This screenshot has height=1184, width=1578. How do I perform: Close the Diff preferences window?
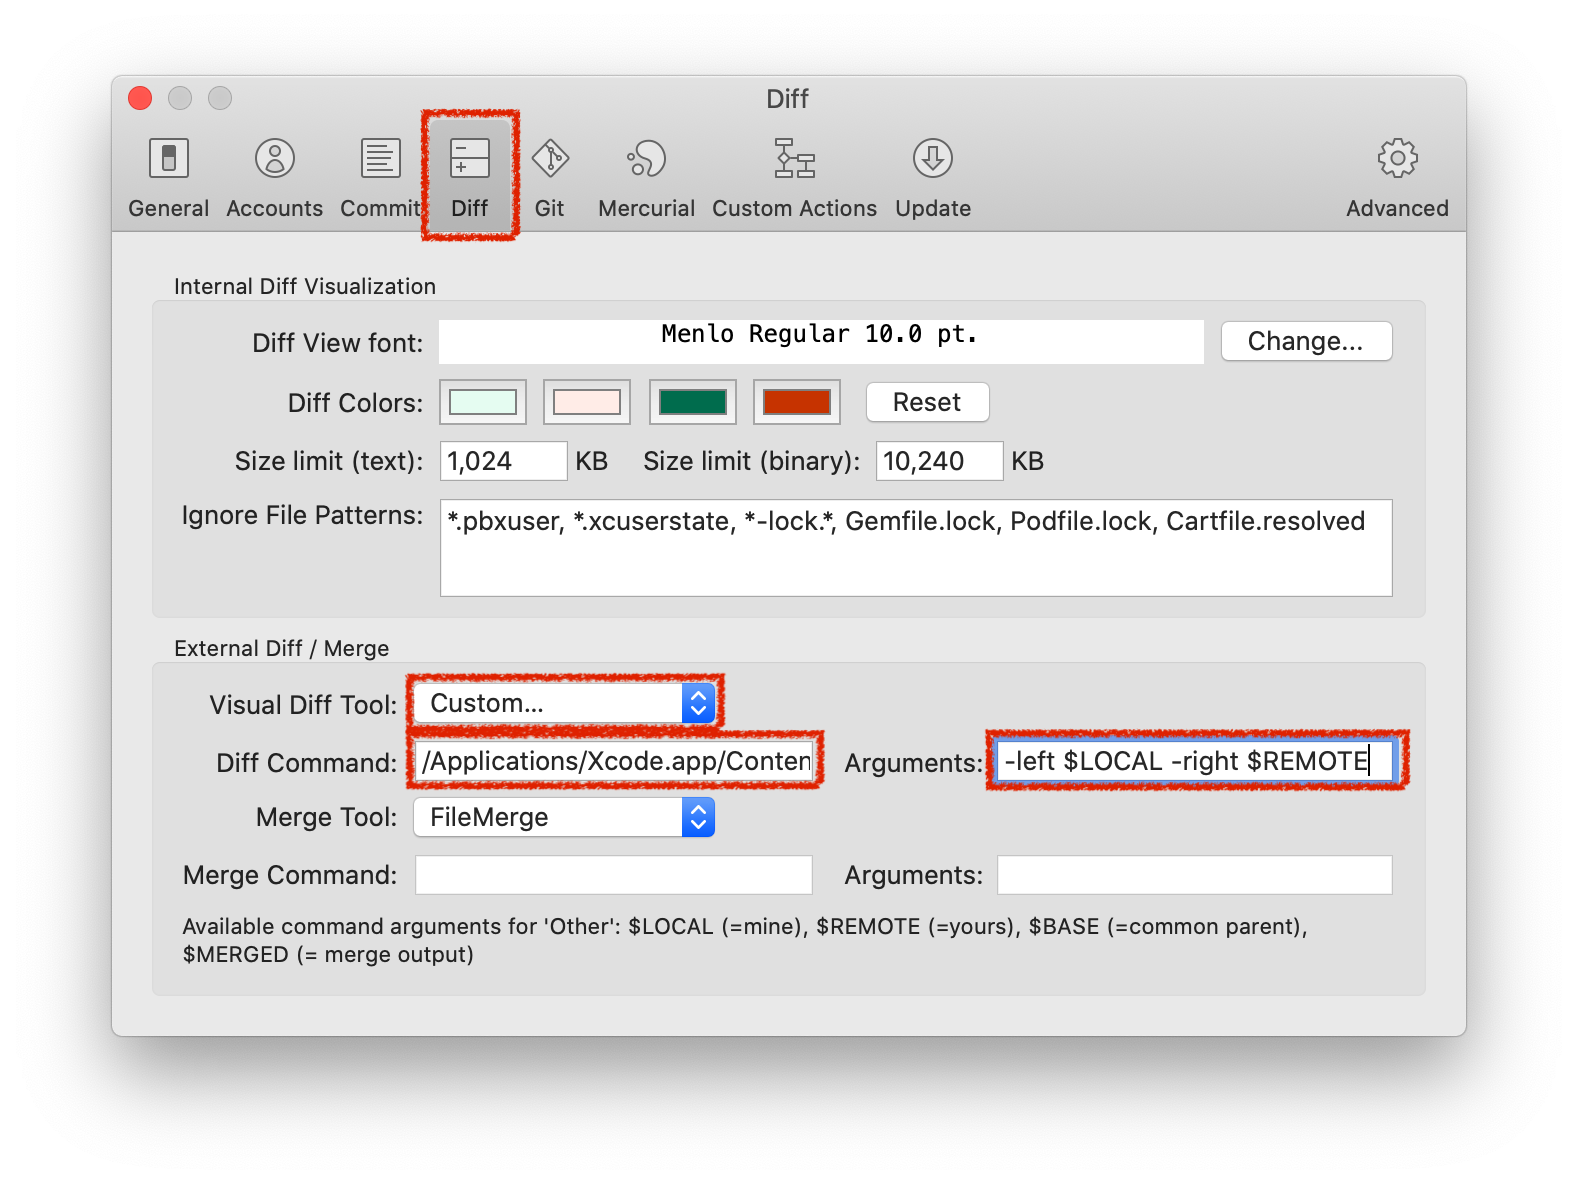coord(140,98)
